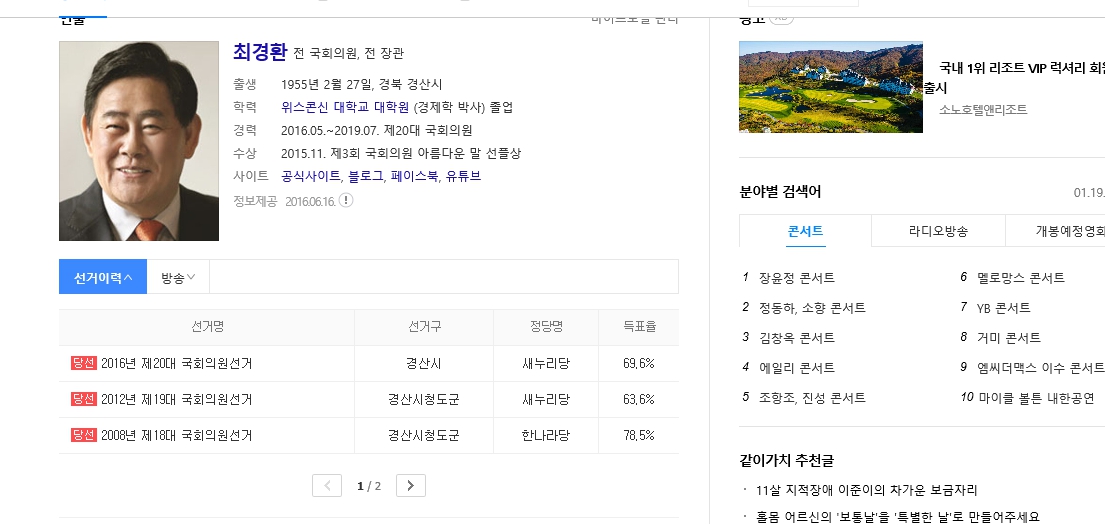1105x525 pixels.
Task: Open 거미 콘서트 search term
Action: pyautogui.click(x=1008, y=338)
